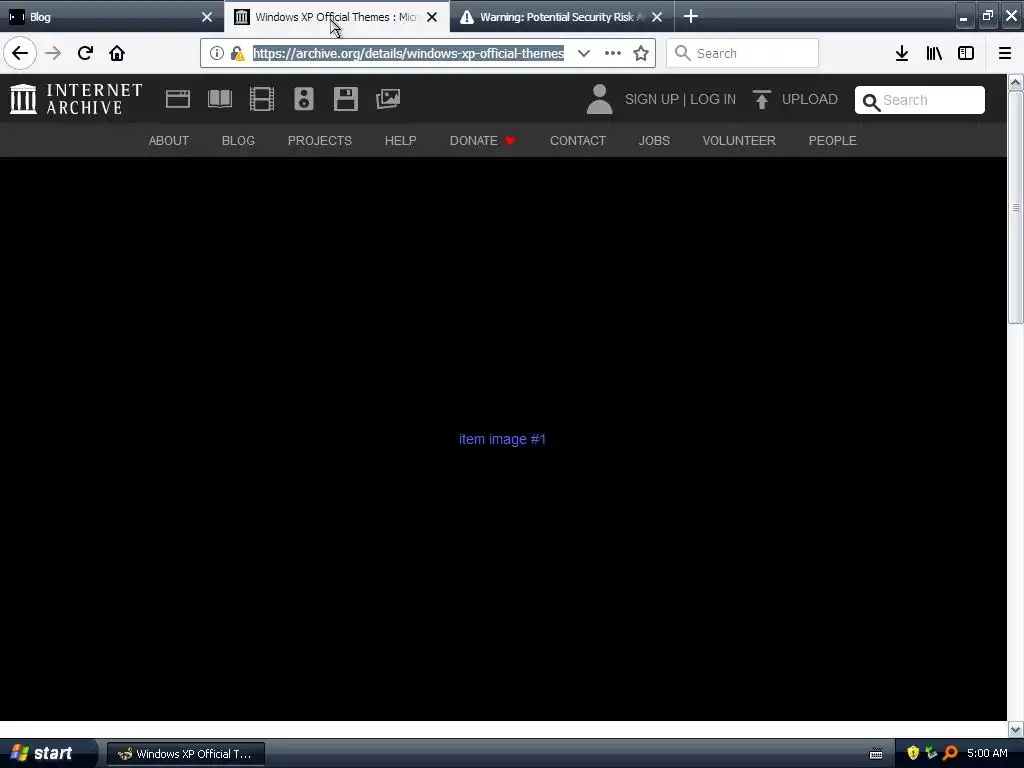Select the Windows XP Official Themes tab
The height and width of the screenshot is (768, 1024).
[327, 17]
